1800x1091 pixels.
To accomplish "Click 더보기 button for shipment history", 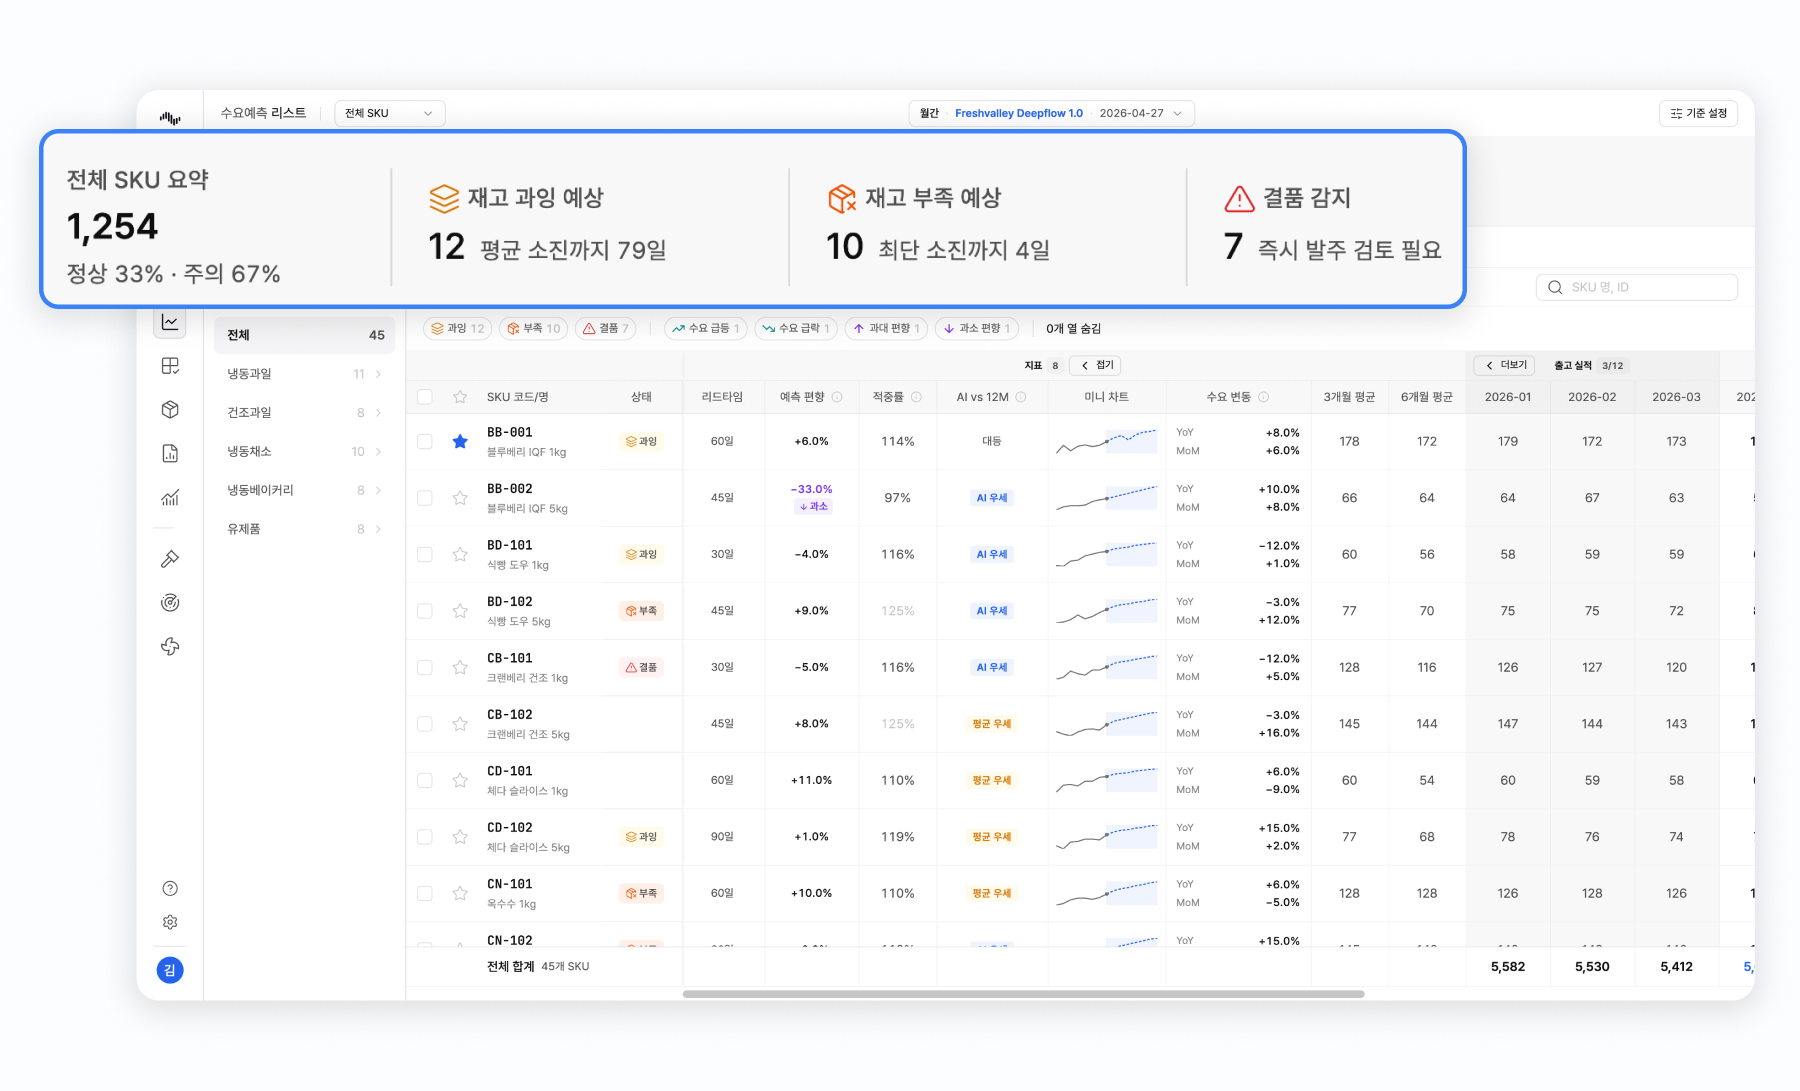I will 1505,365.
